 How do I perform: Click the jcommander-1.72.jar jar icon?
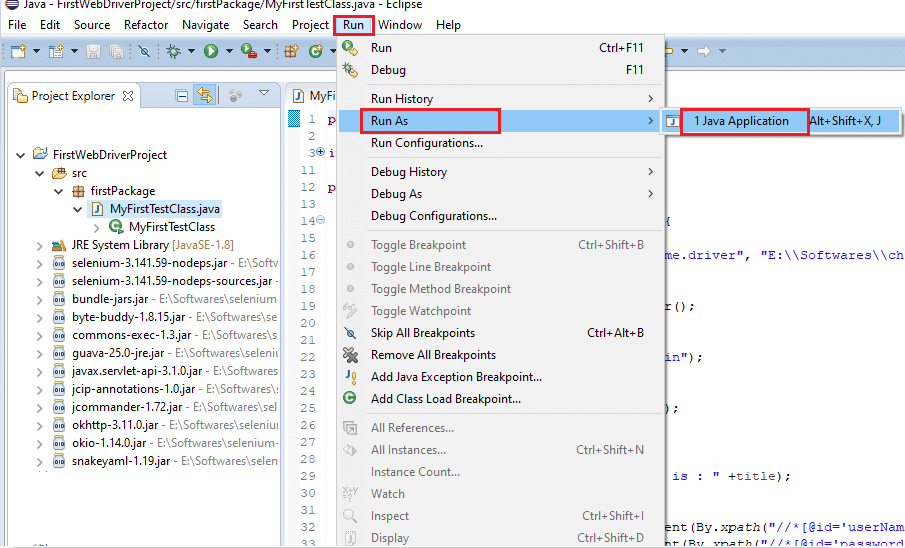59,407
